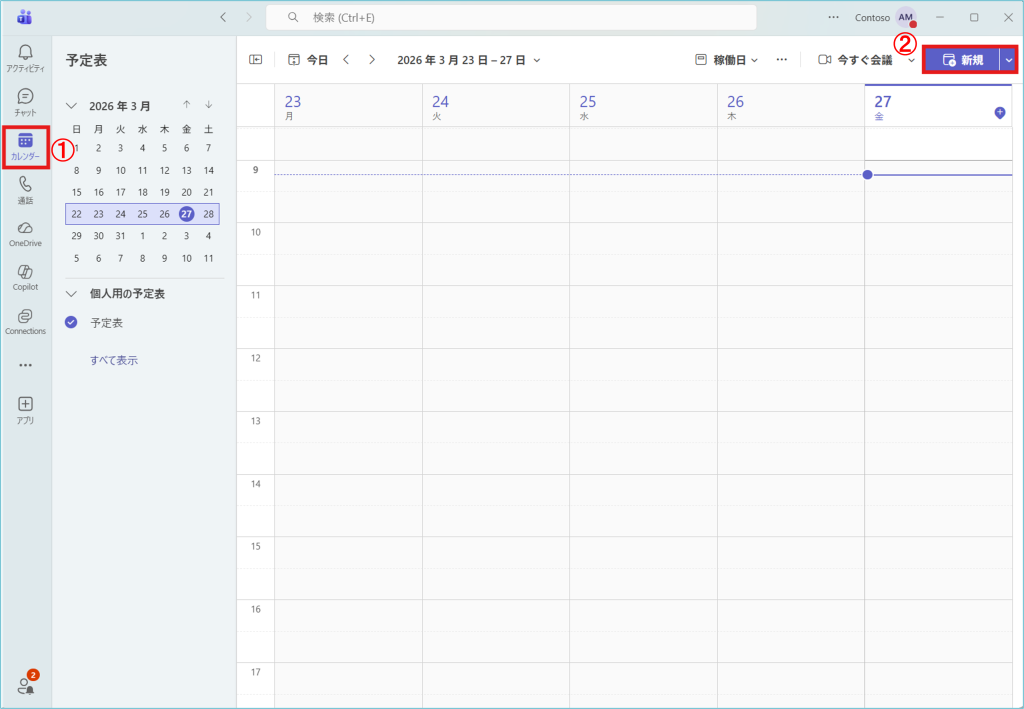Collapse the calendar side pane icon
The width and height of the screenshot is (1024, 709).
(x=256, y=60)
